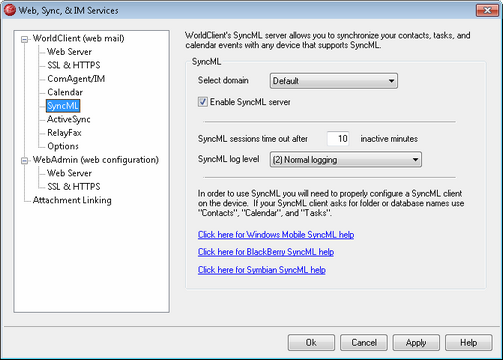Select Options under WorldClient
Screen dimensions: 503x360
point(63,146)
